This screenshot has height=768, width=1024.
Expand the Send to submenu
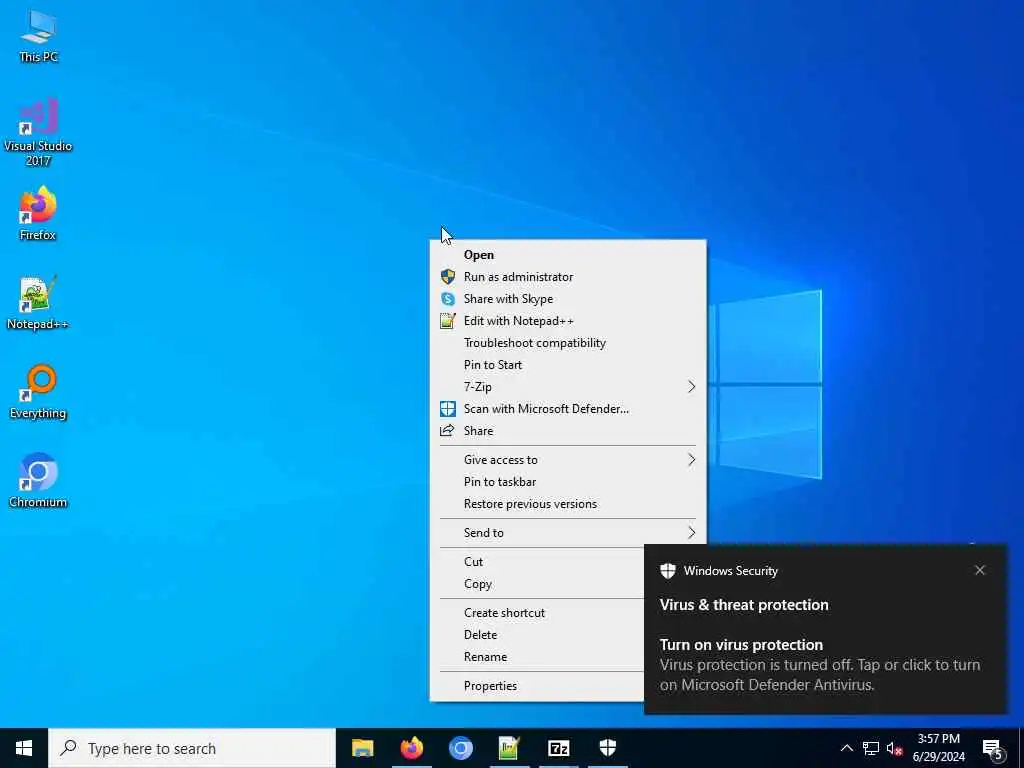tap(568, 533)
